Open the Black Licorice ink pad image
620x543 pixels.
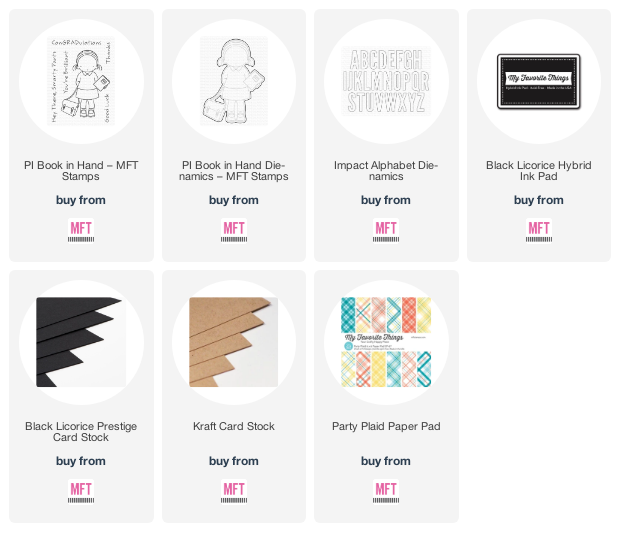point(539,81)
